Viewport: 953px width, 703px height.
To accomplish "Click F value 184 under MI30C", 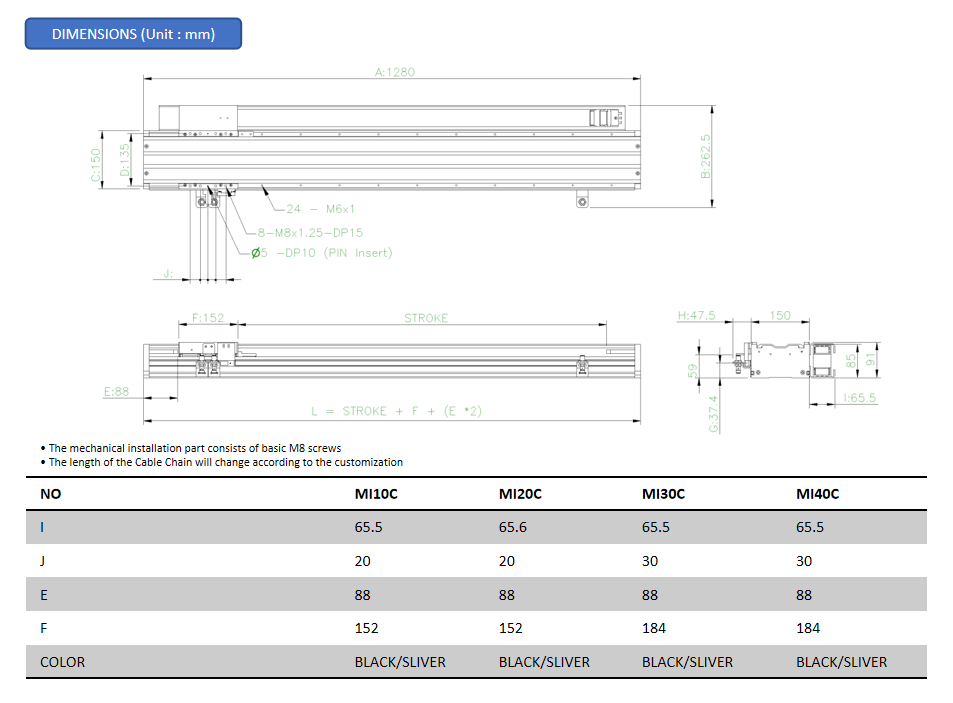I will tap(654, 628).
